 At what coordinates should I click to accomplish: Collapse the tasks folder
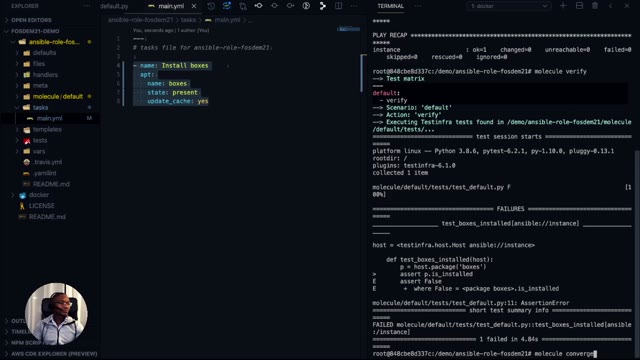coord(40,107)
